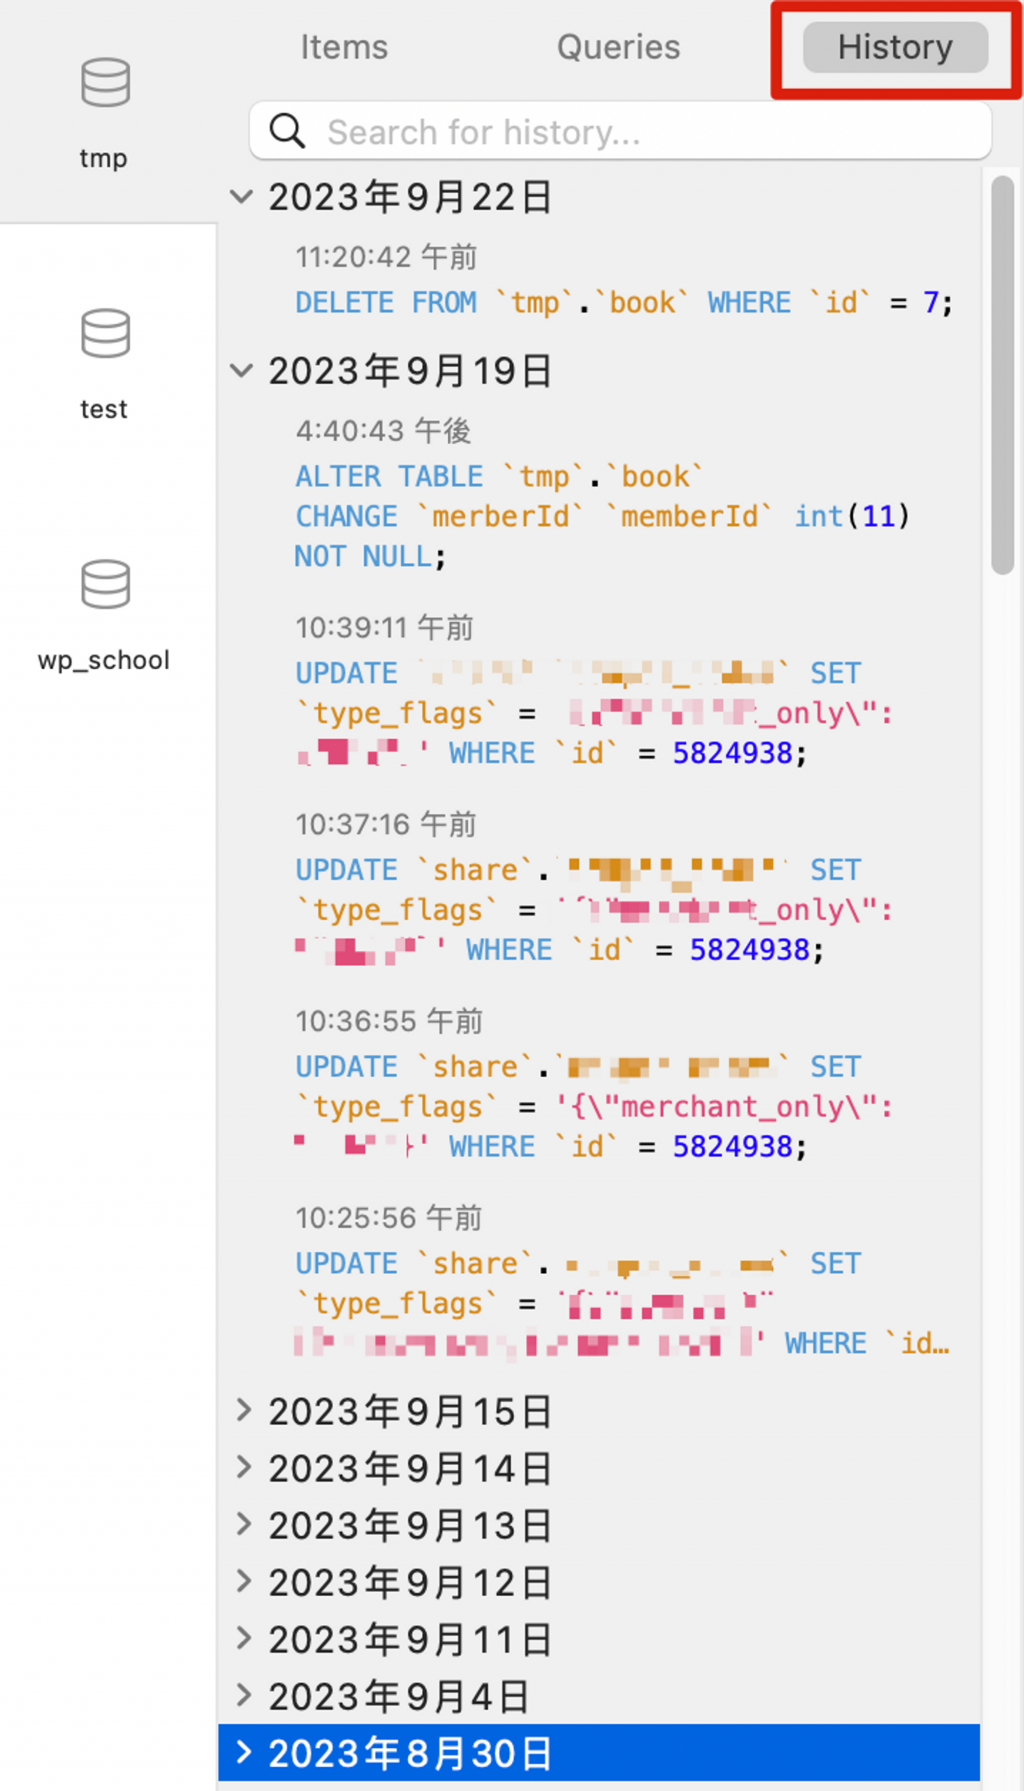The width and height of the screenshot is (1024, 1791).
Task: Switch to the Items tab
Action: click(x=344, y=47)
